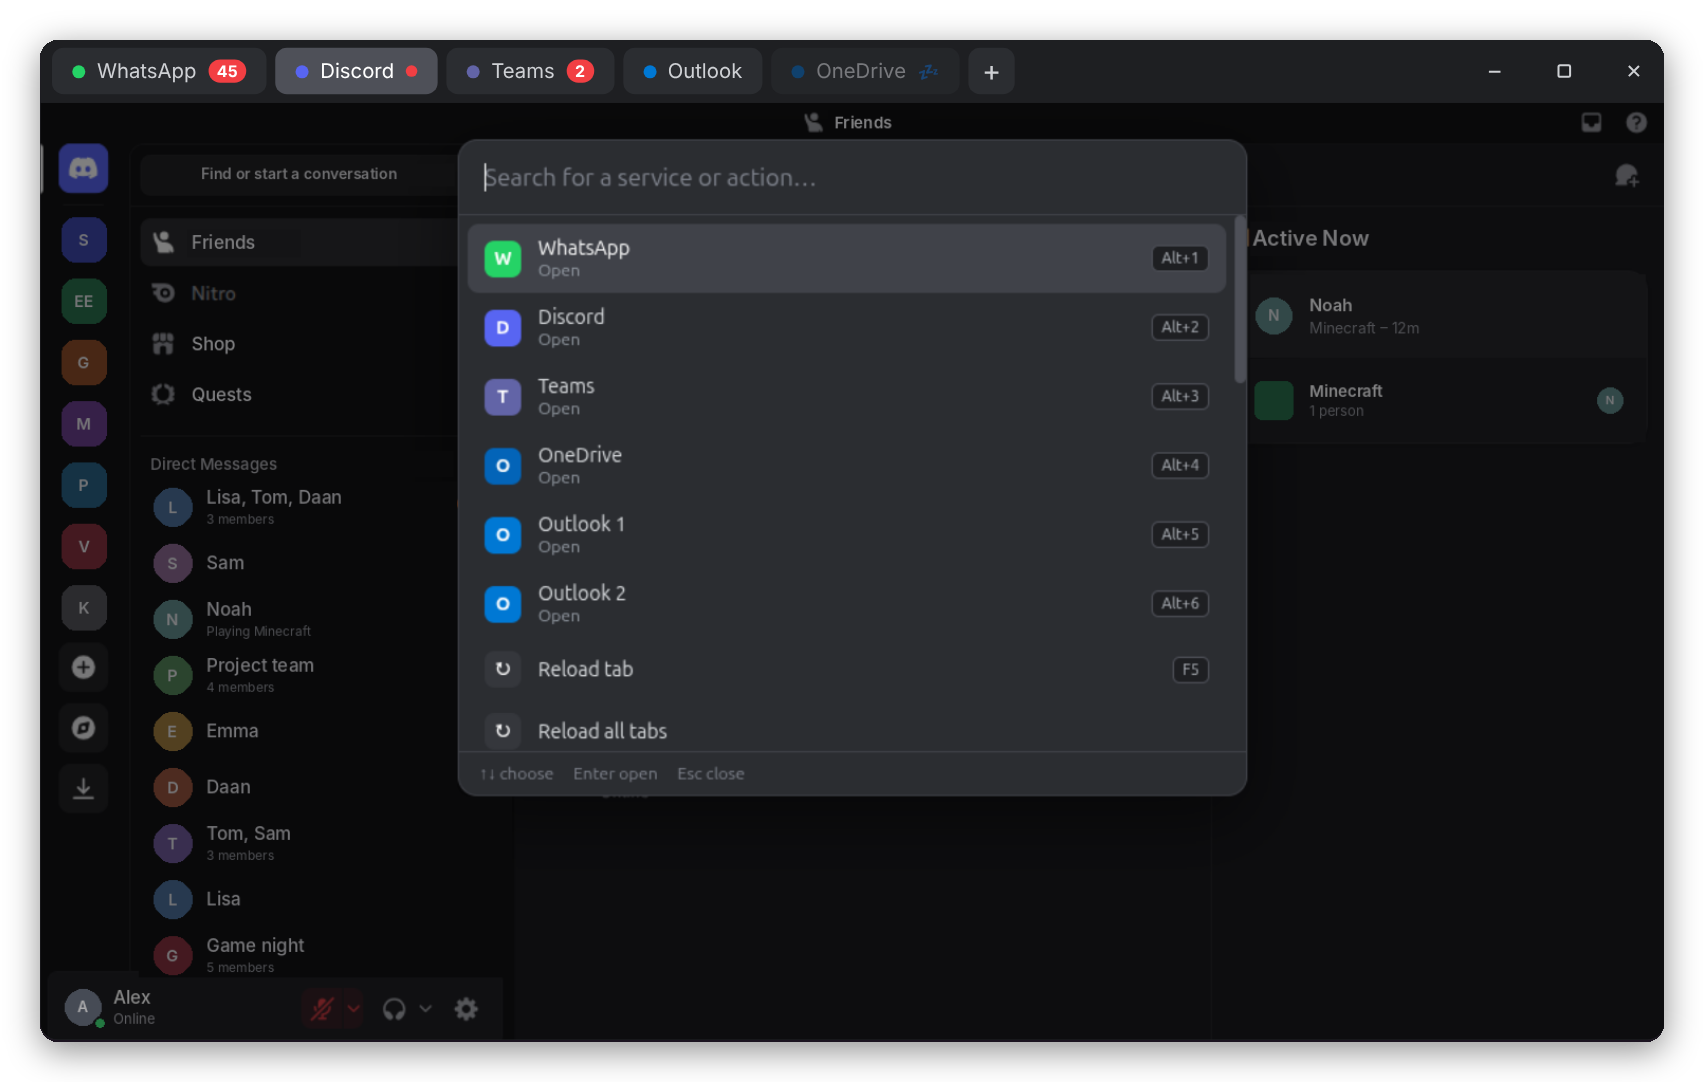Switch to the WhatsApp tab
The height and width of the screenshot is (1082, 1704).
(x=159, y=71)
